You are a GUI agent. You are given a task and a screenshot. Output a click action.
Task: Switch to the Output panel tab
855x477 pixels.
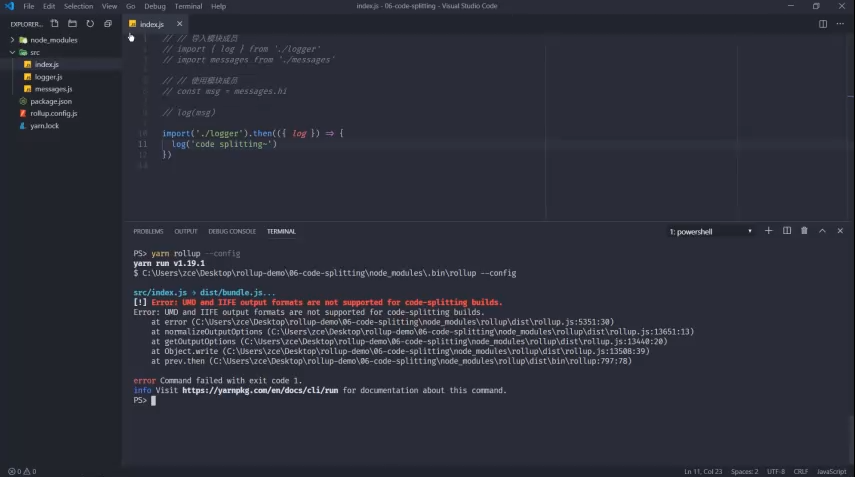click(x=186, y=231)
